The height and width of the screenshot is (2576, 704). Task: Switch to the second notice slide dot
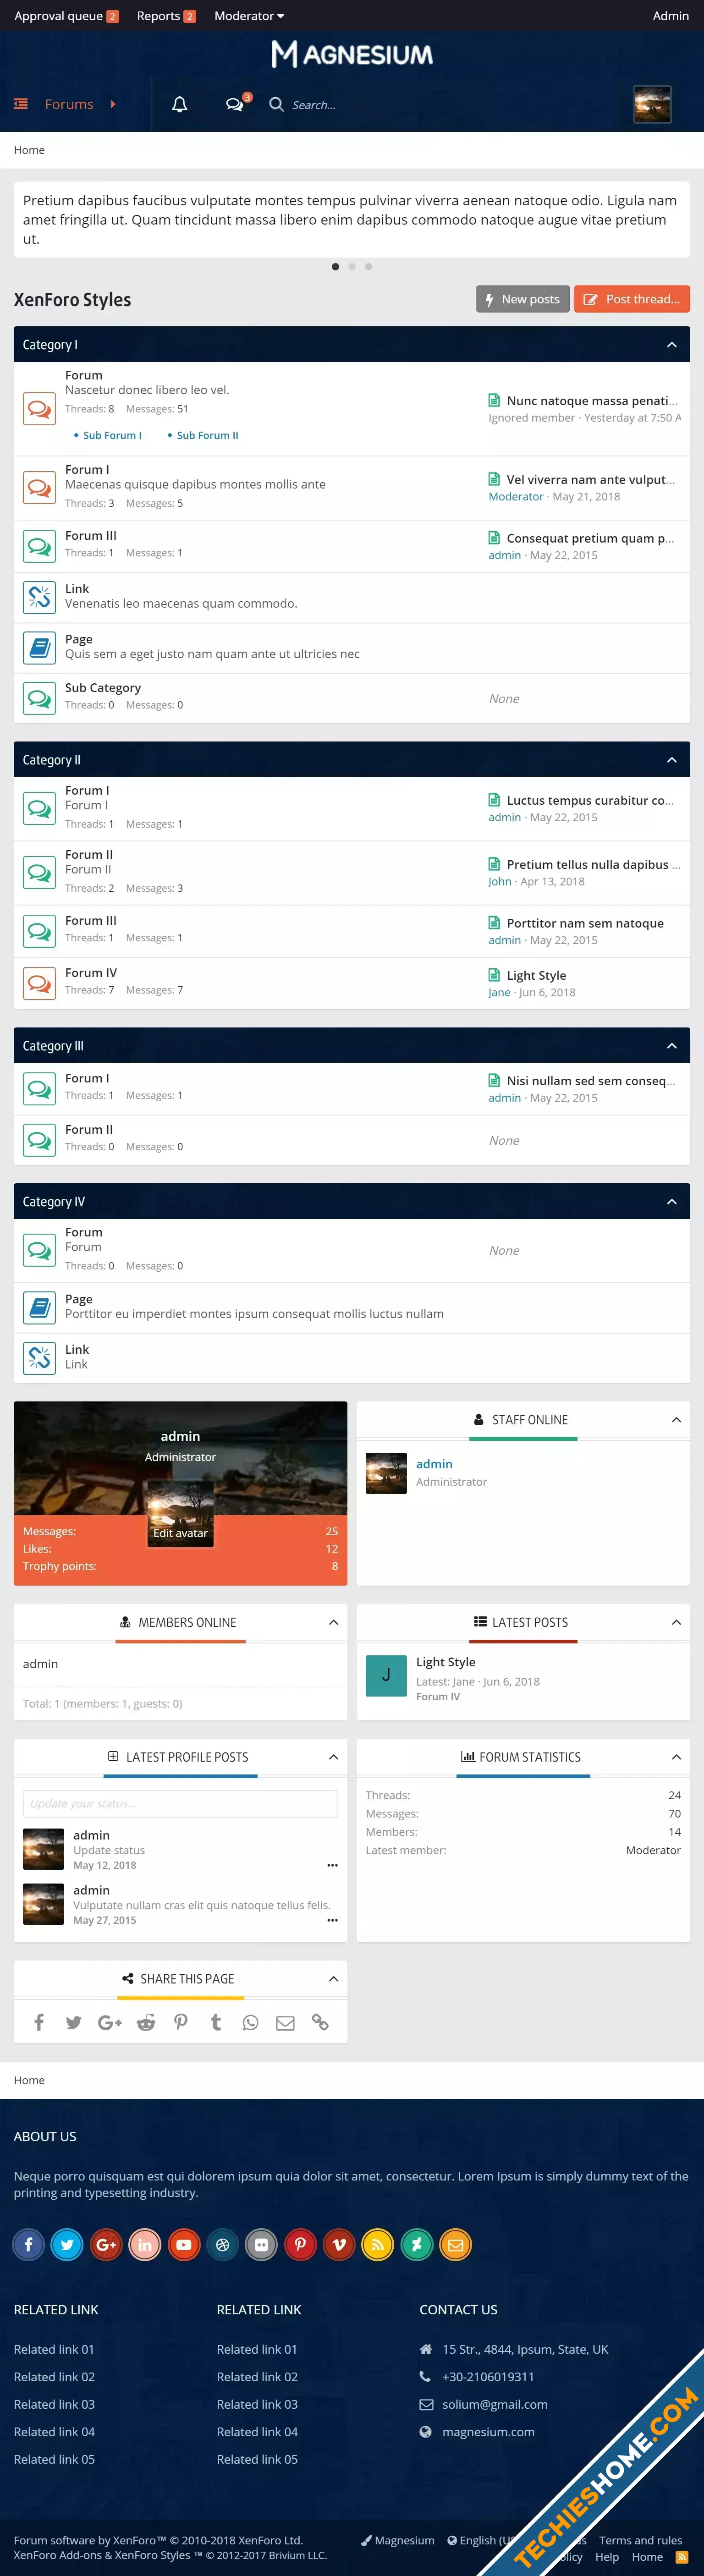tap(352, 267)
